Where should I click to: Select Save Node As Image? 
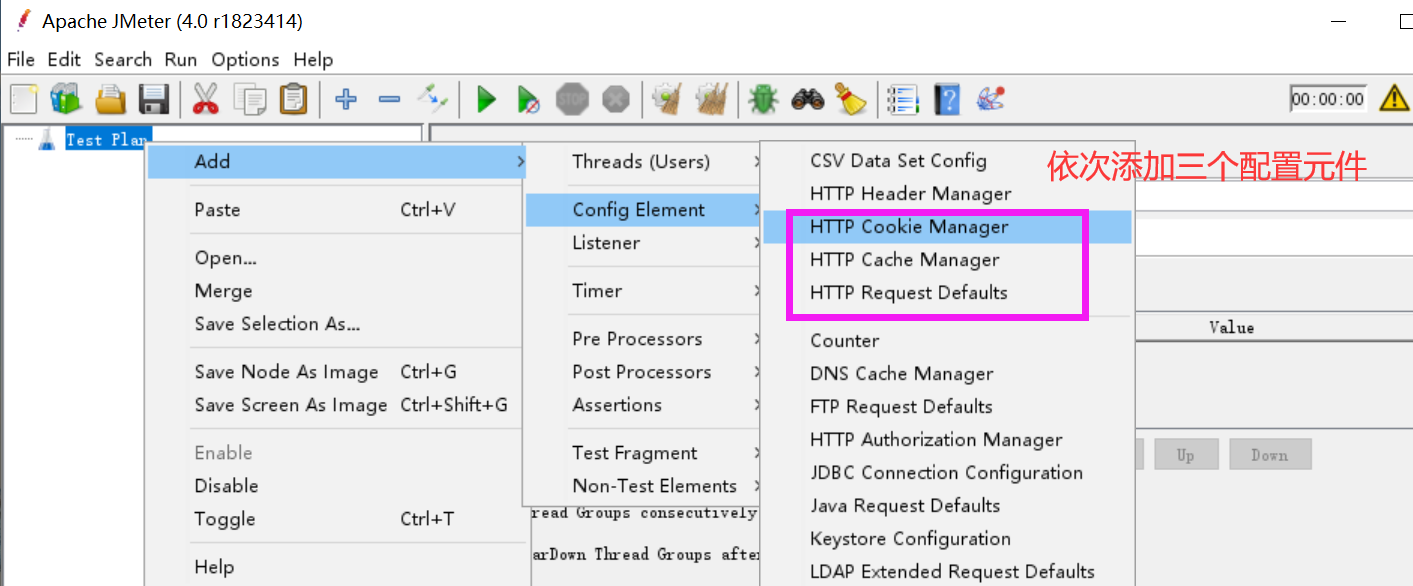(x=337, y=372)
